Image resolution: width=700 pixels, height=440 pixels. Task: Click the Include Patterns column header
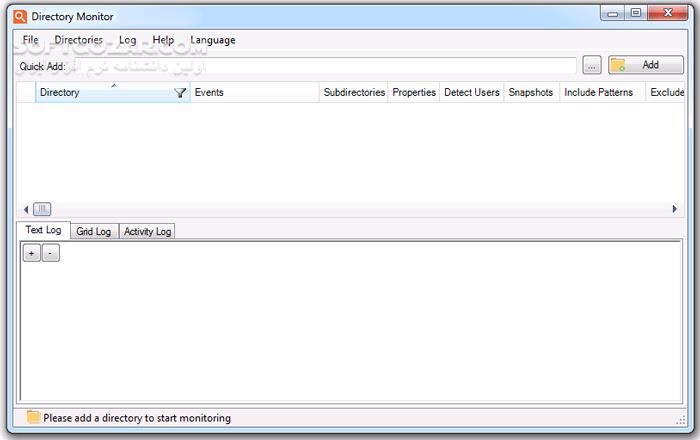pos(602,92)
